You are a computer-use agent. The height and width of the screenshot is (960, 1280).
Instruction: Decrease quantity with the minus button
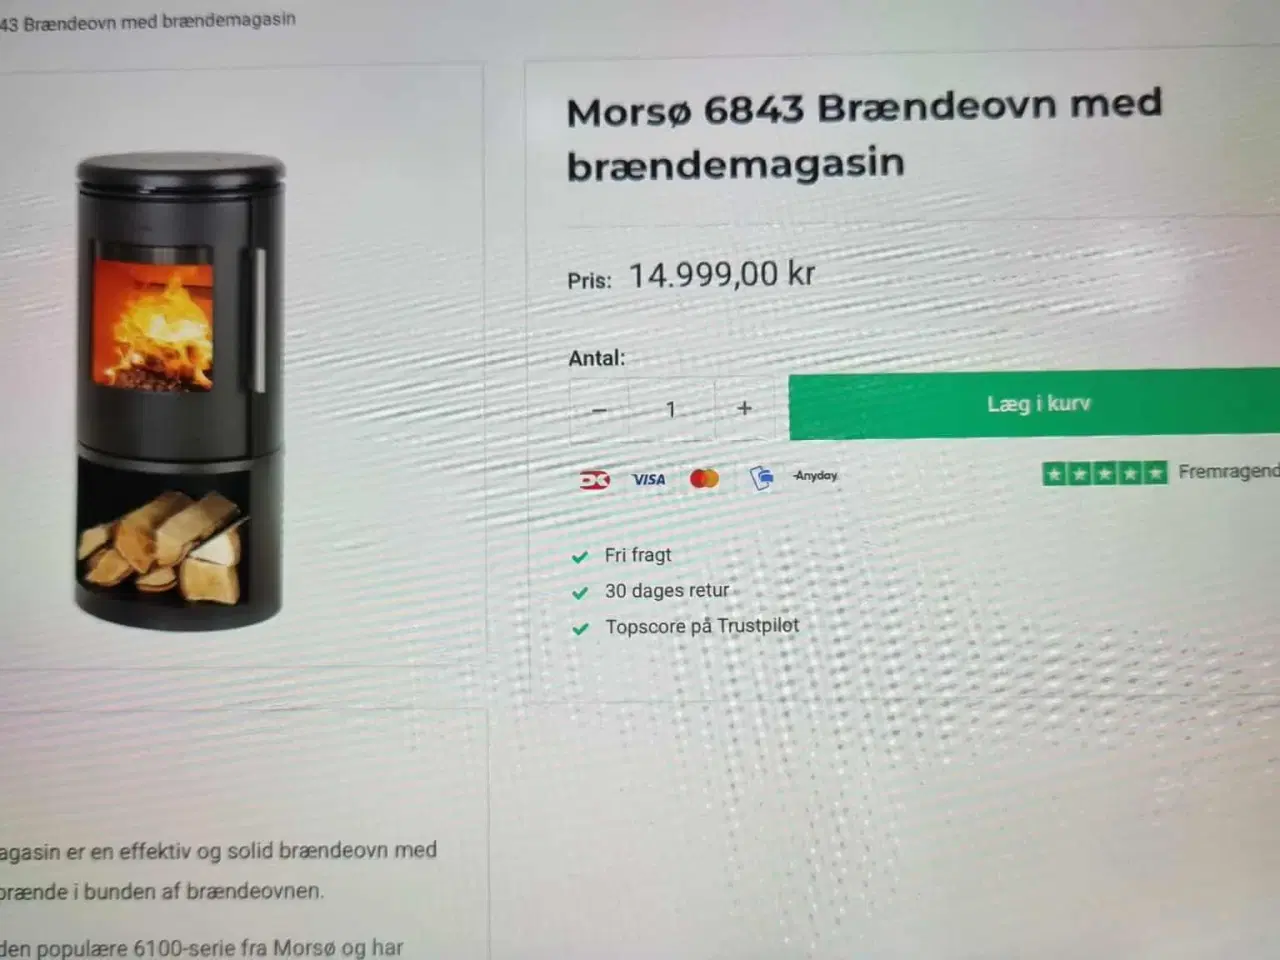[599, 410]
